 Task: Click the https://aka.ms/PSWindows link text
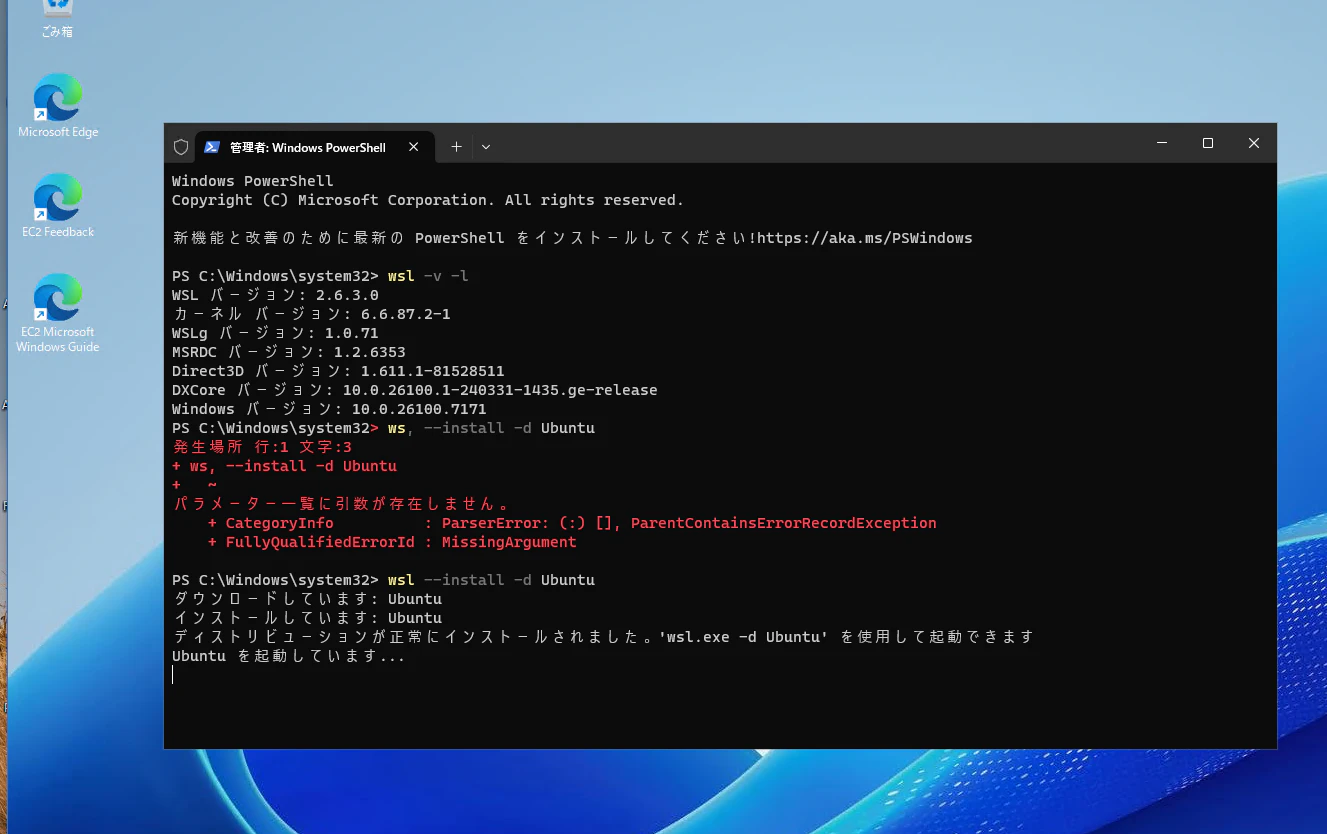[x=865, y=238]
